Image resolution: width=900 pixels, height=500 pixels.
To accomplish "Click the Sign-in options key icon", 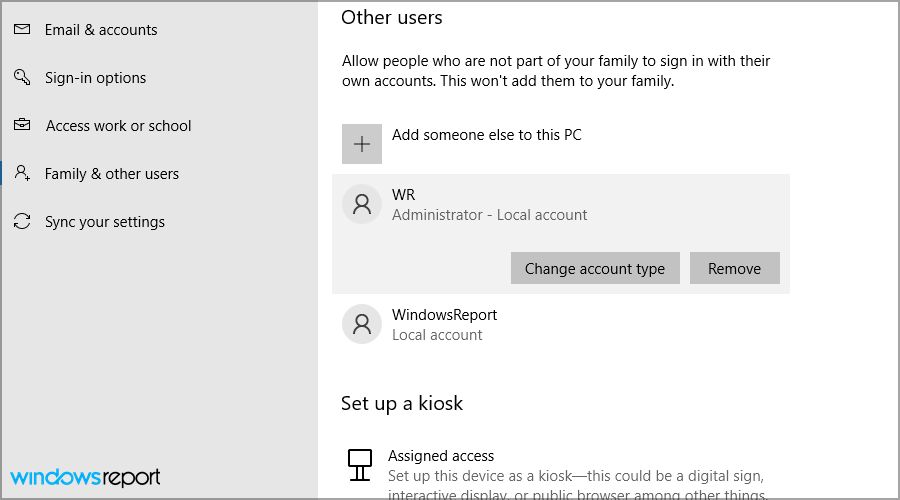I will (22, 78).
